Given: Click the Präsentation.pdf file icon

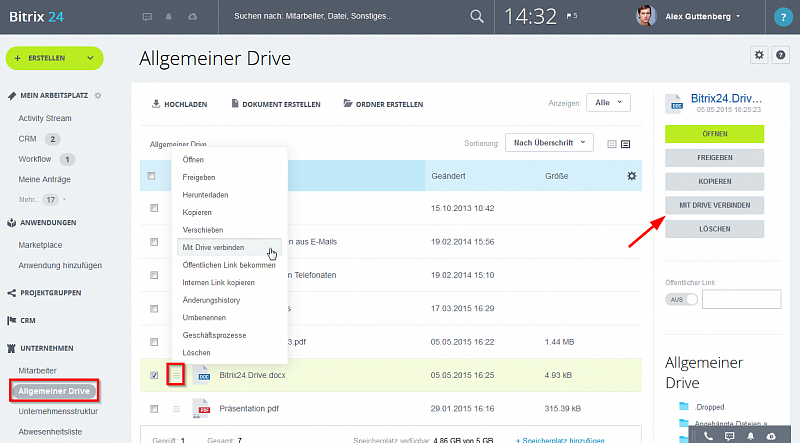Looking at the screenshot, I should (202, 408).
